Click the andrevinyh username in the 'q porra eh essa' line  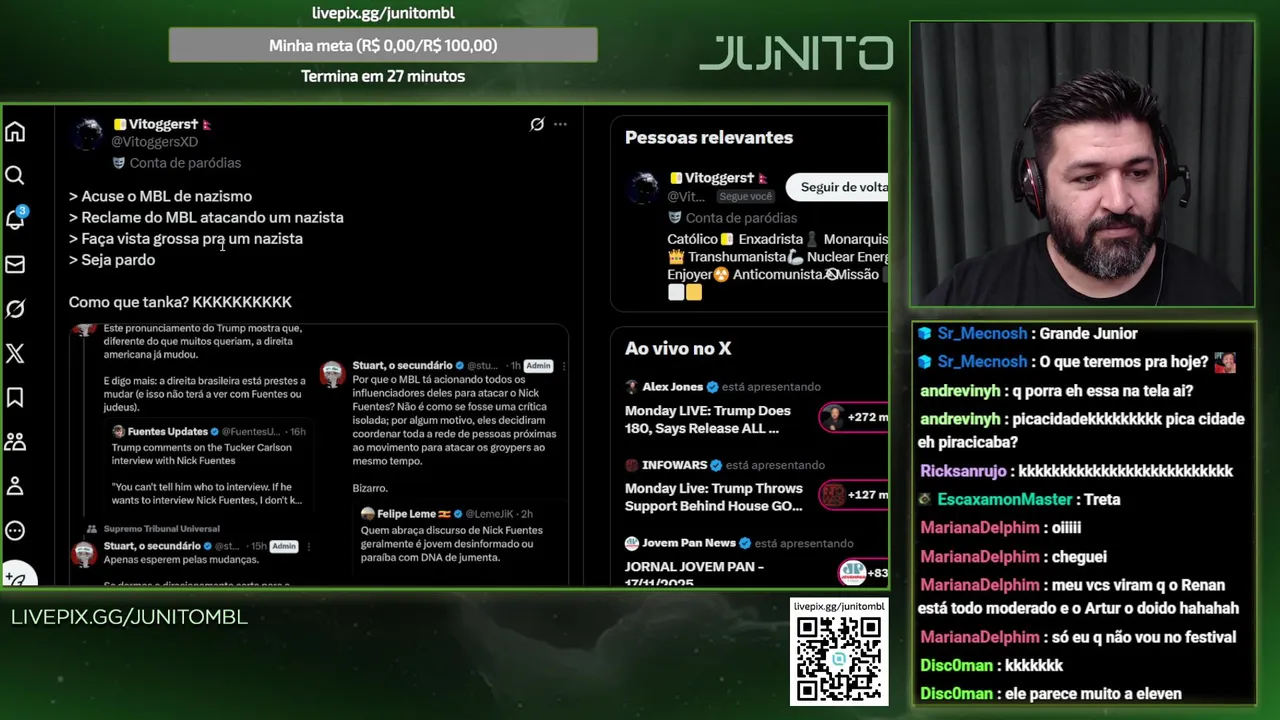[960, 391]
